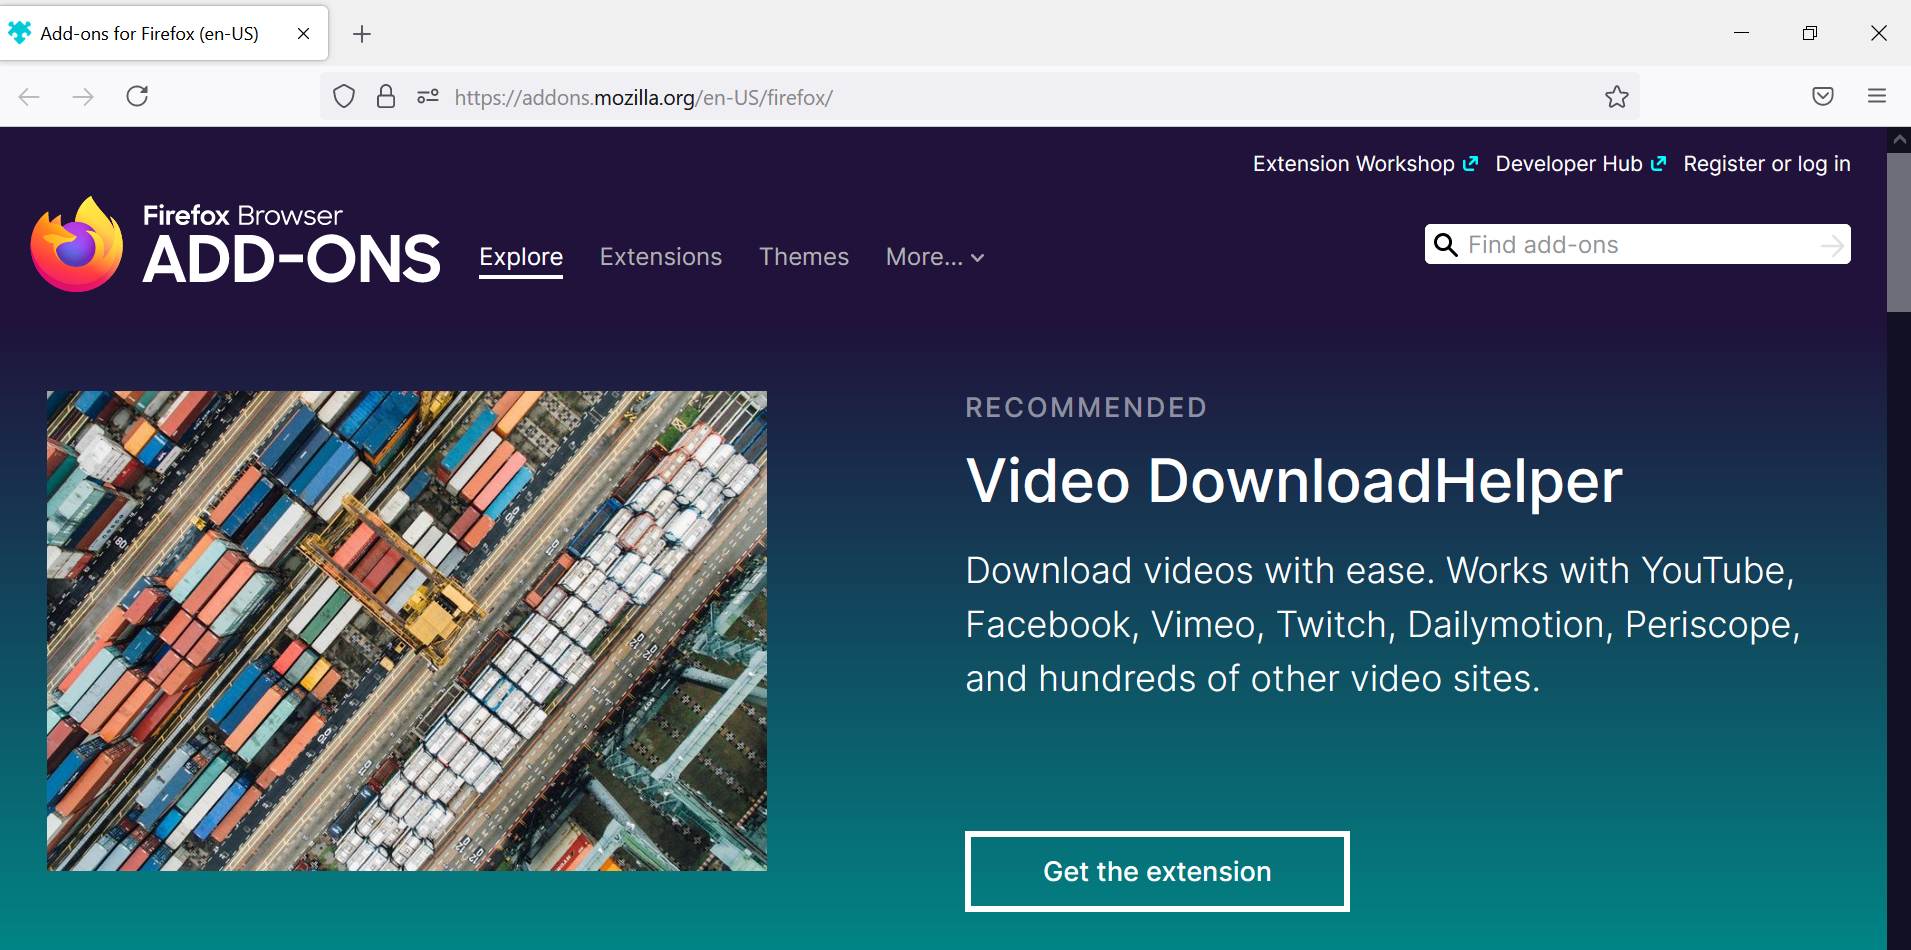Viewport: 1911px width, 950px height.
Task: Close the Add-ons for Firefox tab
Action: (303, 34)
